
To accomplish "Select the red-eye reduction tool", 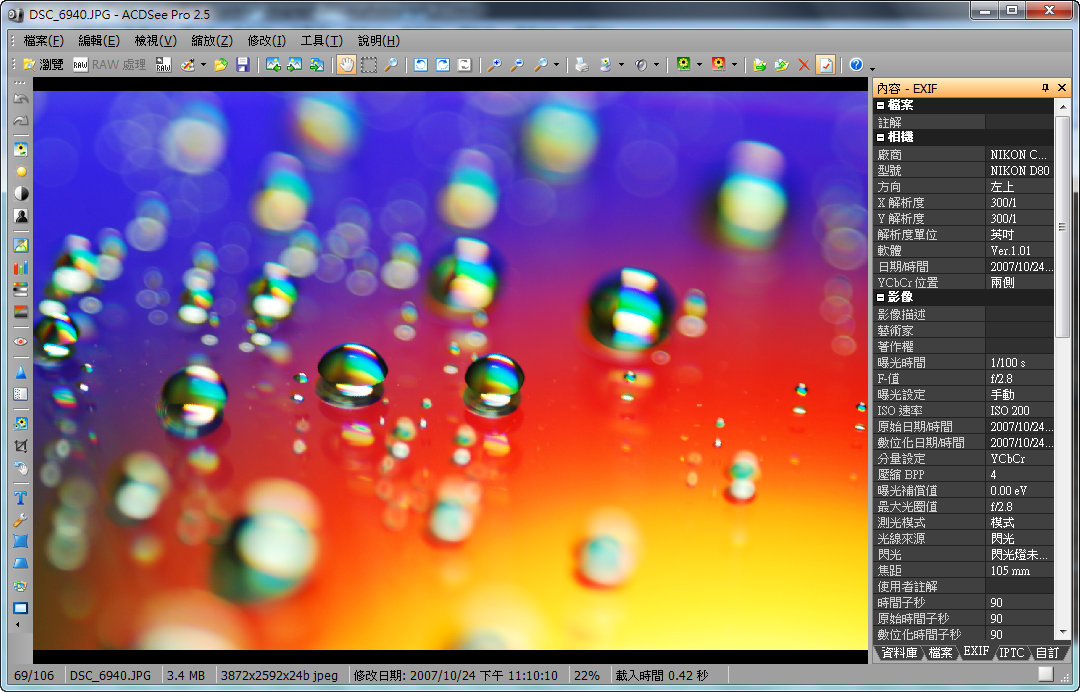I will [x=20, y=341].
